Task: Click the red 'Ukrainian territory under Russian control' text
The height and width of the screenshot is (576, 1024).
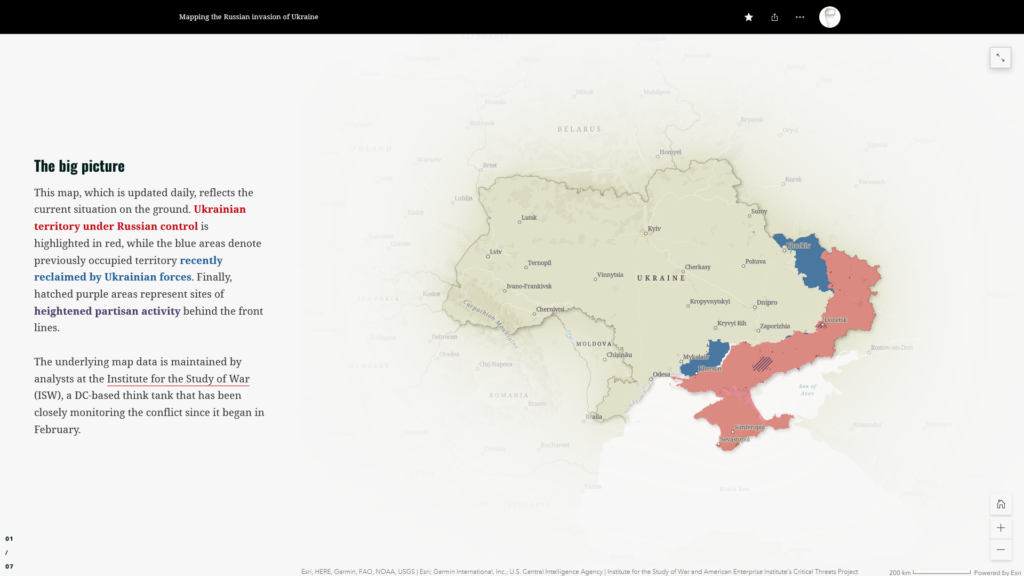Action: 139,218
